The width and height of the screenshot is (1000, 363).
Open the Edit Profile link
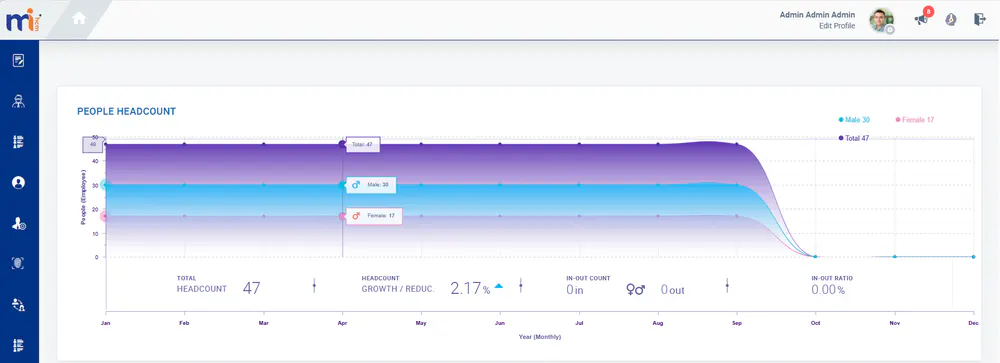[x=837, y=26]
